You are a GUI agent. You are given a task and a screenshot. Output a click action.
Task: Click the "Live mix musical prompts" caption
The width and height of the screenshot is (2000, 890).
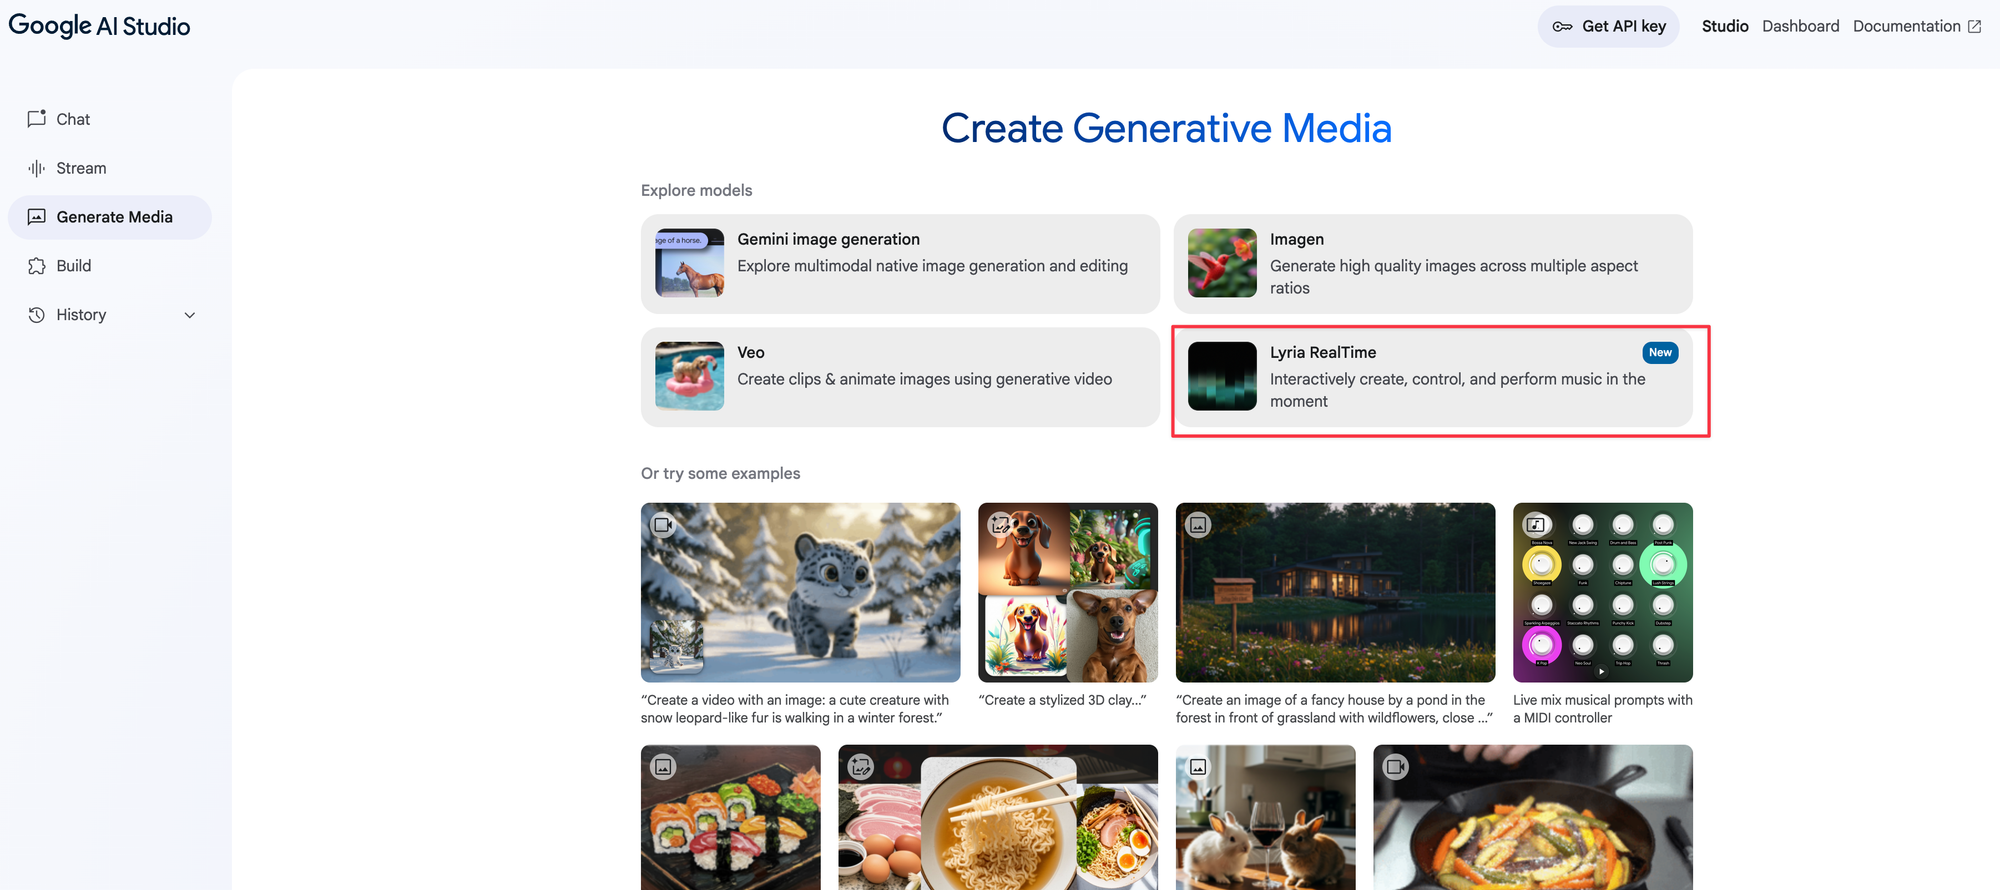[1602, 709]
